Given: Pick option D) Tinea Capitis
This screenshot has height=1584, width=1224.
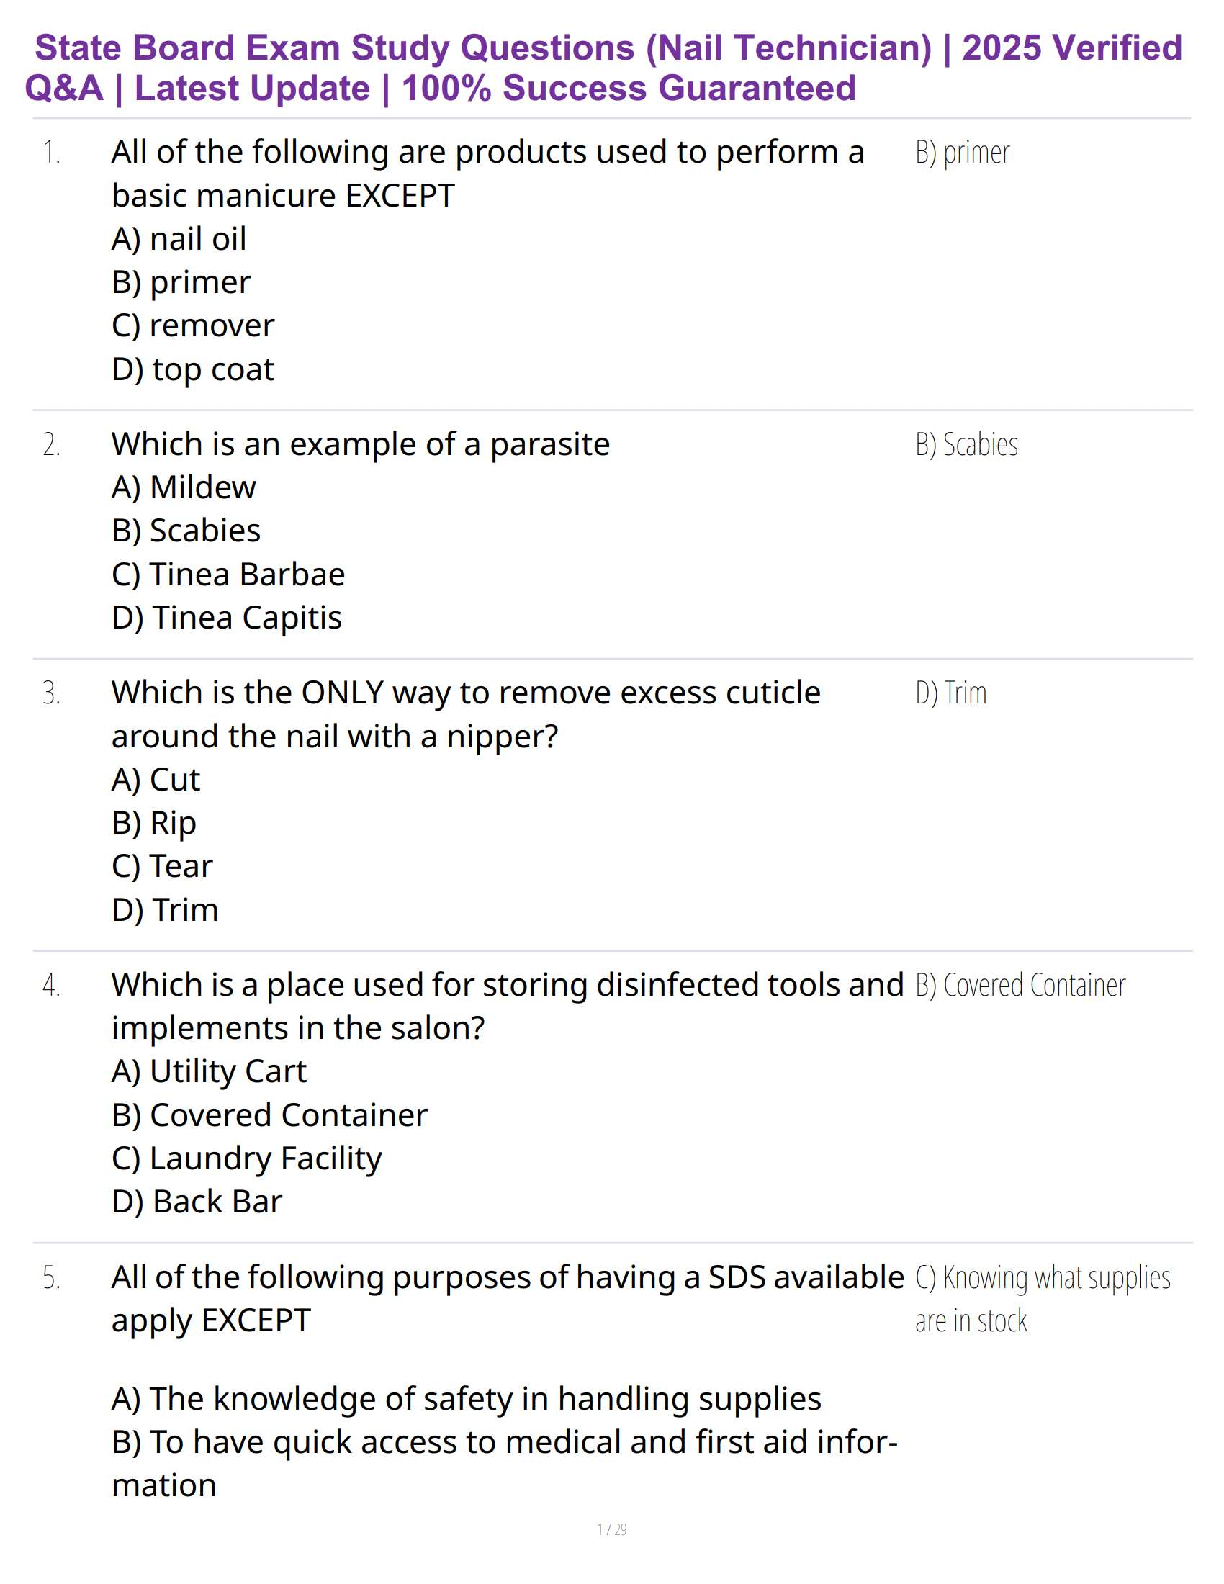Looking at the screenshot, I should 227,619.
